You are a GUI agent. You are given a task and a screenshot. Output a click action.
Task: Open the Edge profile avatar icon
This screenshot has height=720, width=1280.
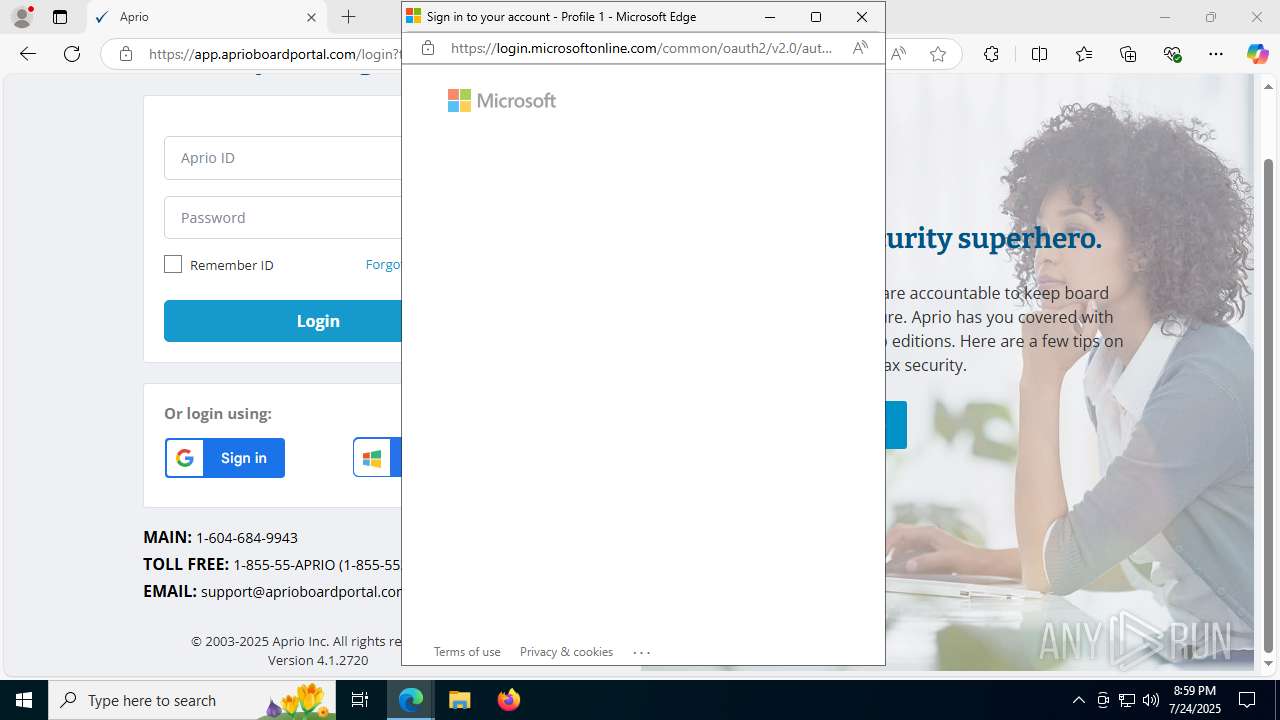pos(22,17)
